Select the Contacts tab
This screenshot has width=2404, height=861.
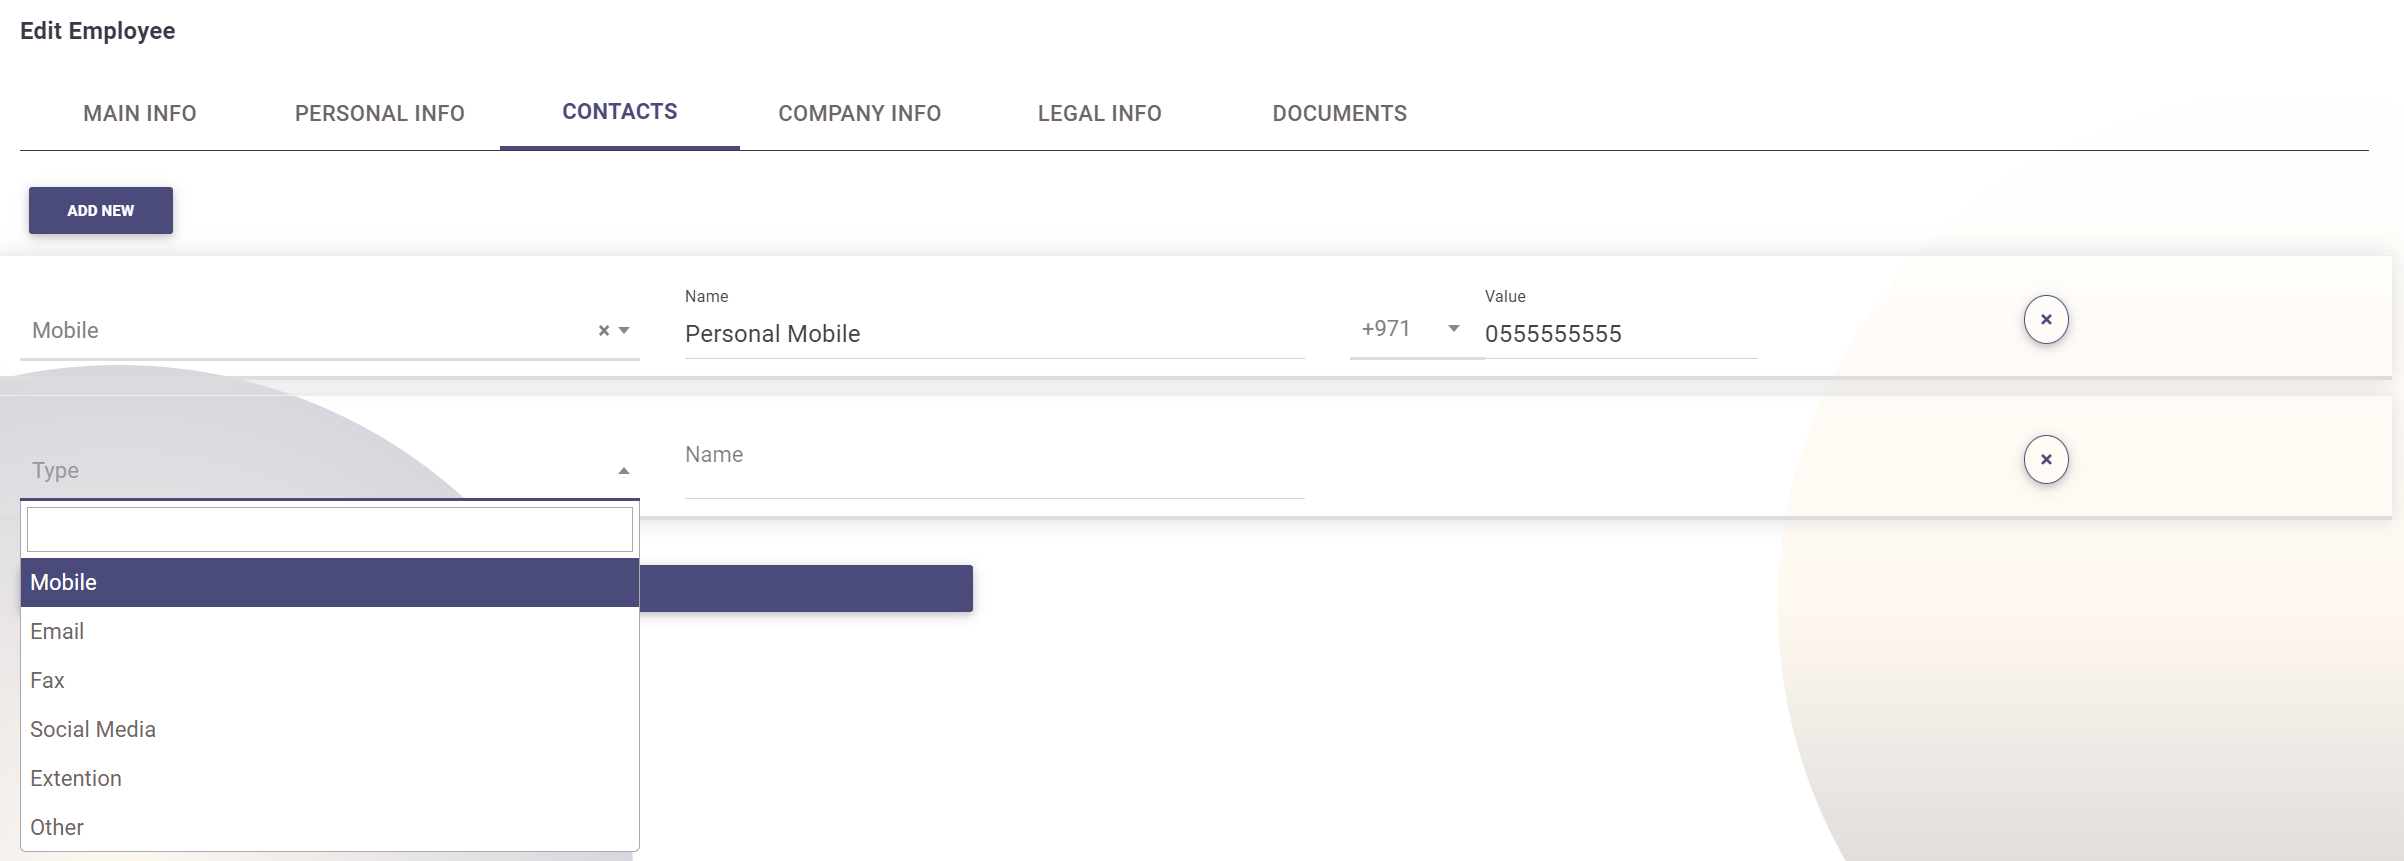[x=619, y=112]
